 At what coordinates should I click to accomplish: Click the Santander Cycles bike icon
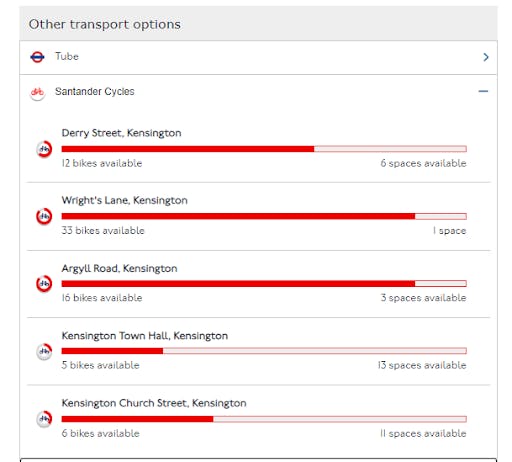click(x=37, y=92)
